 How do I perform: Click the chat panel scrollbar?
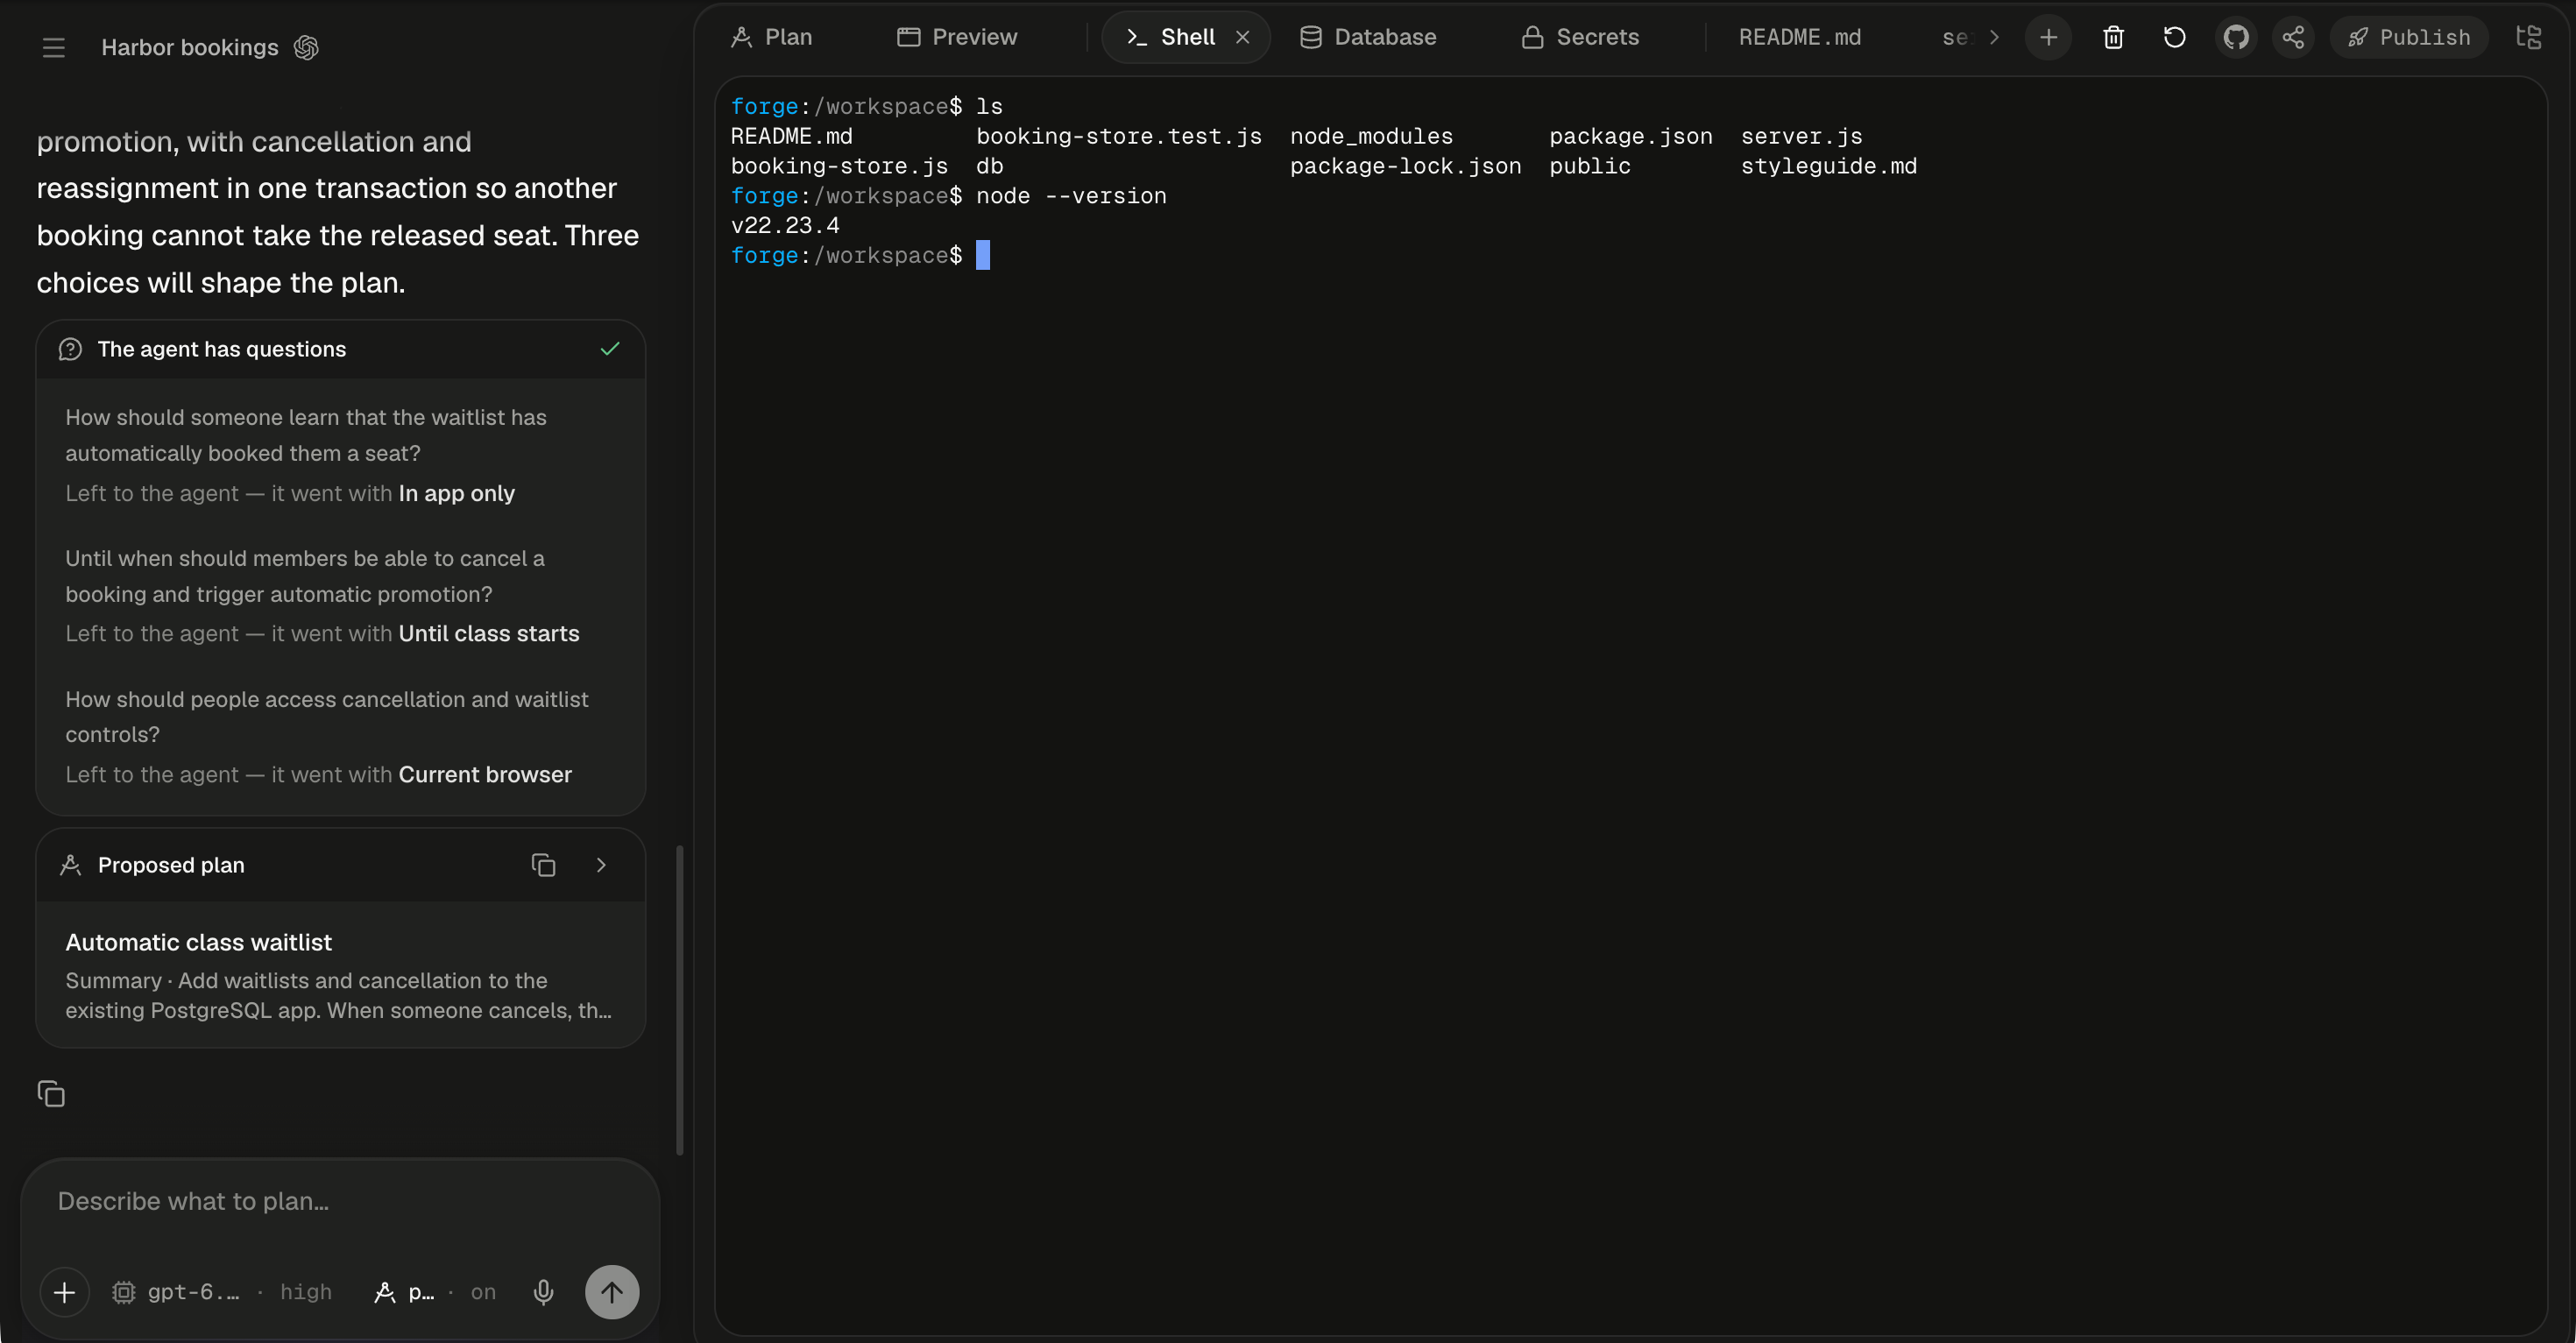[x=680, y=1000]
